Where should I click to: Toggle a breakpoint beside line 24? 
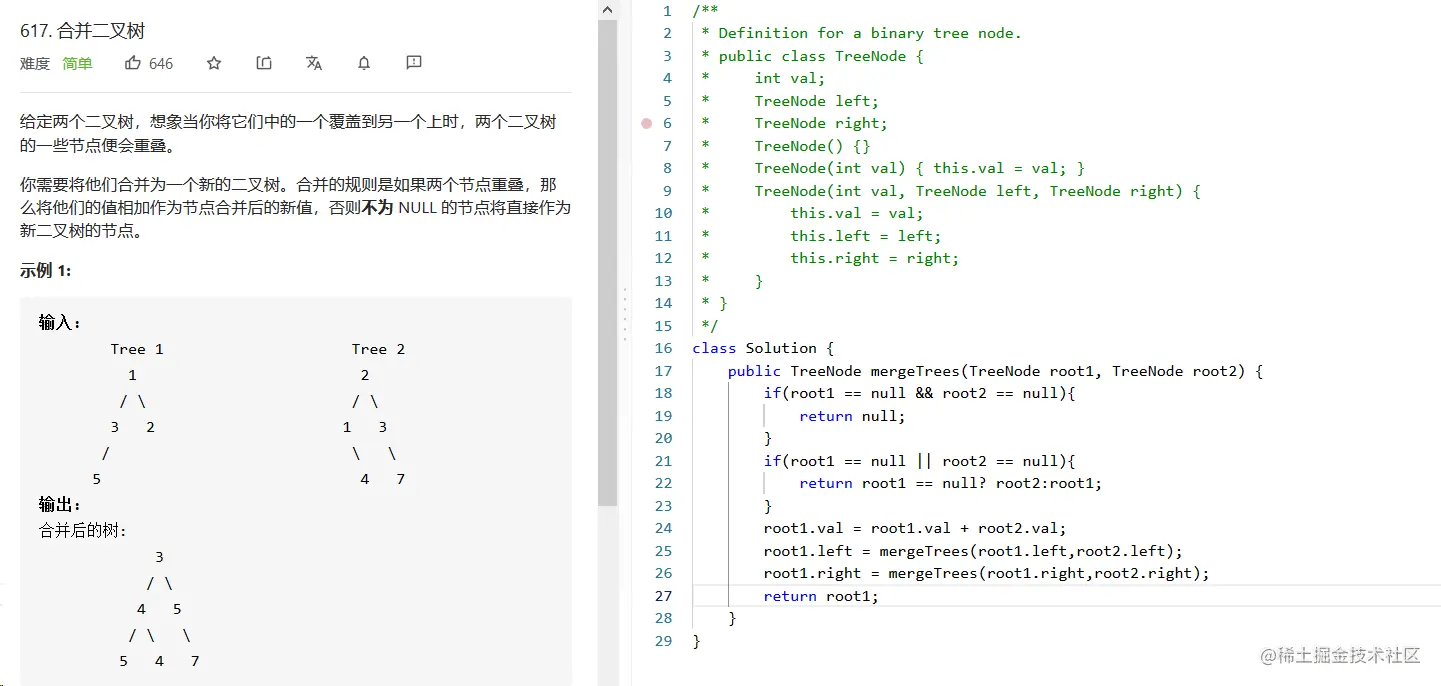point(646,528)
